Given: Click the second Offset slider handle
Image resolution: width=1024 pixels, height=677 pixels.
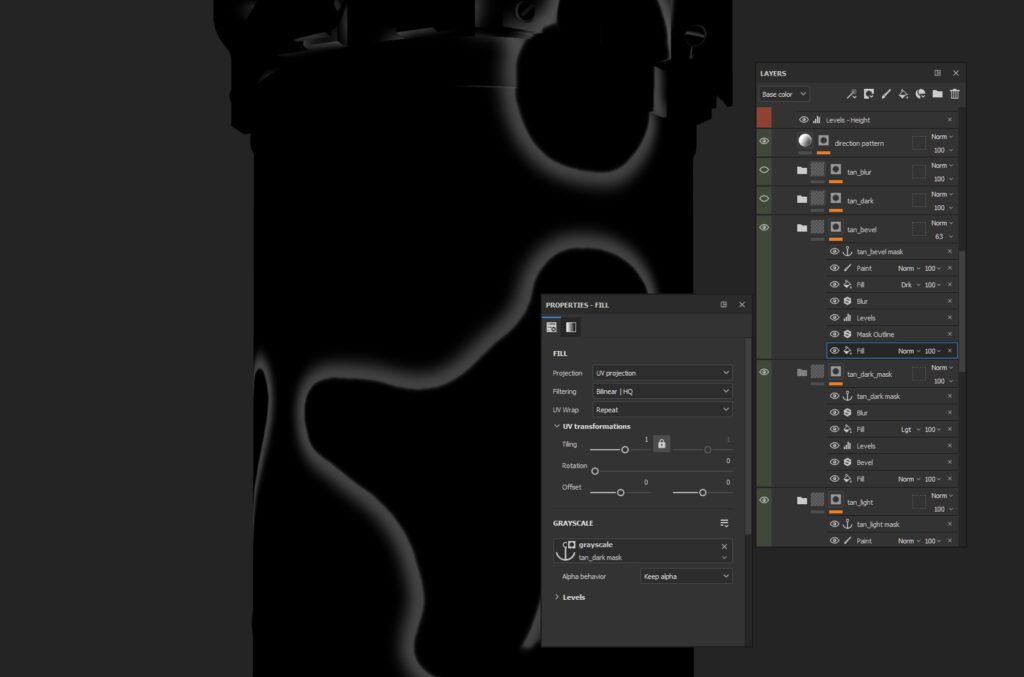Looking at the screenshot, I should point(703,493).
